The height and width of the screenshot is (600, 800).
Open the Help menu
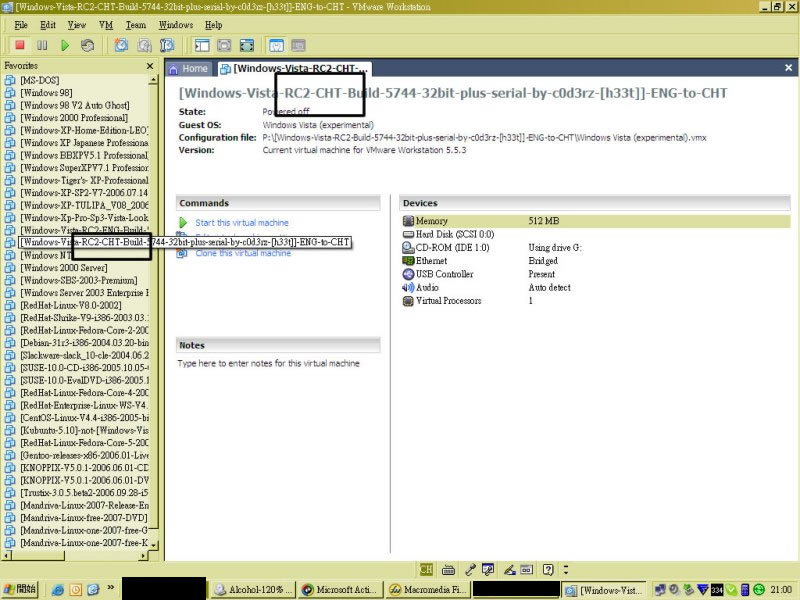pos(213,25)
